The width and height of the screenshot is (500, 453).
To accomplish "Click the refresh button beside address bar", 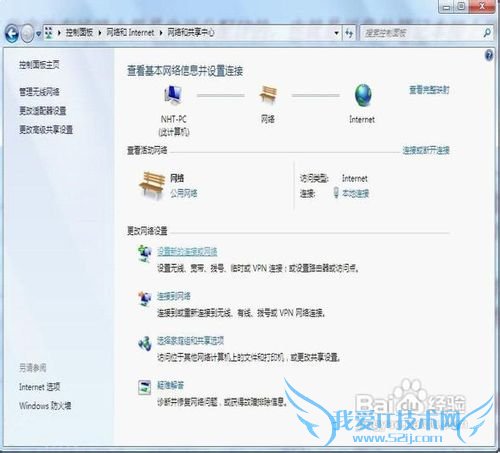I will [x=349, y=33].
